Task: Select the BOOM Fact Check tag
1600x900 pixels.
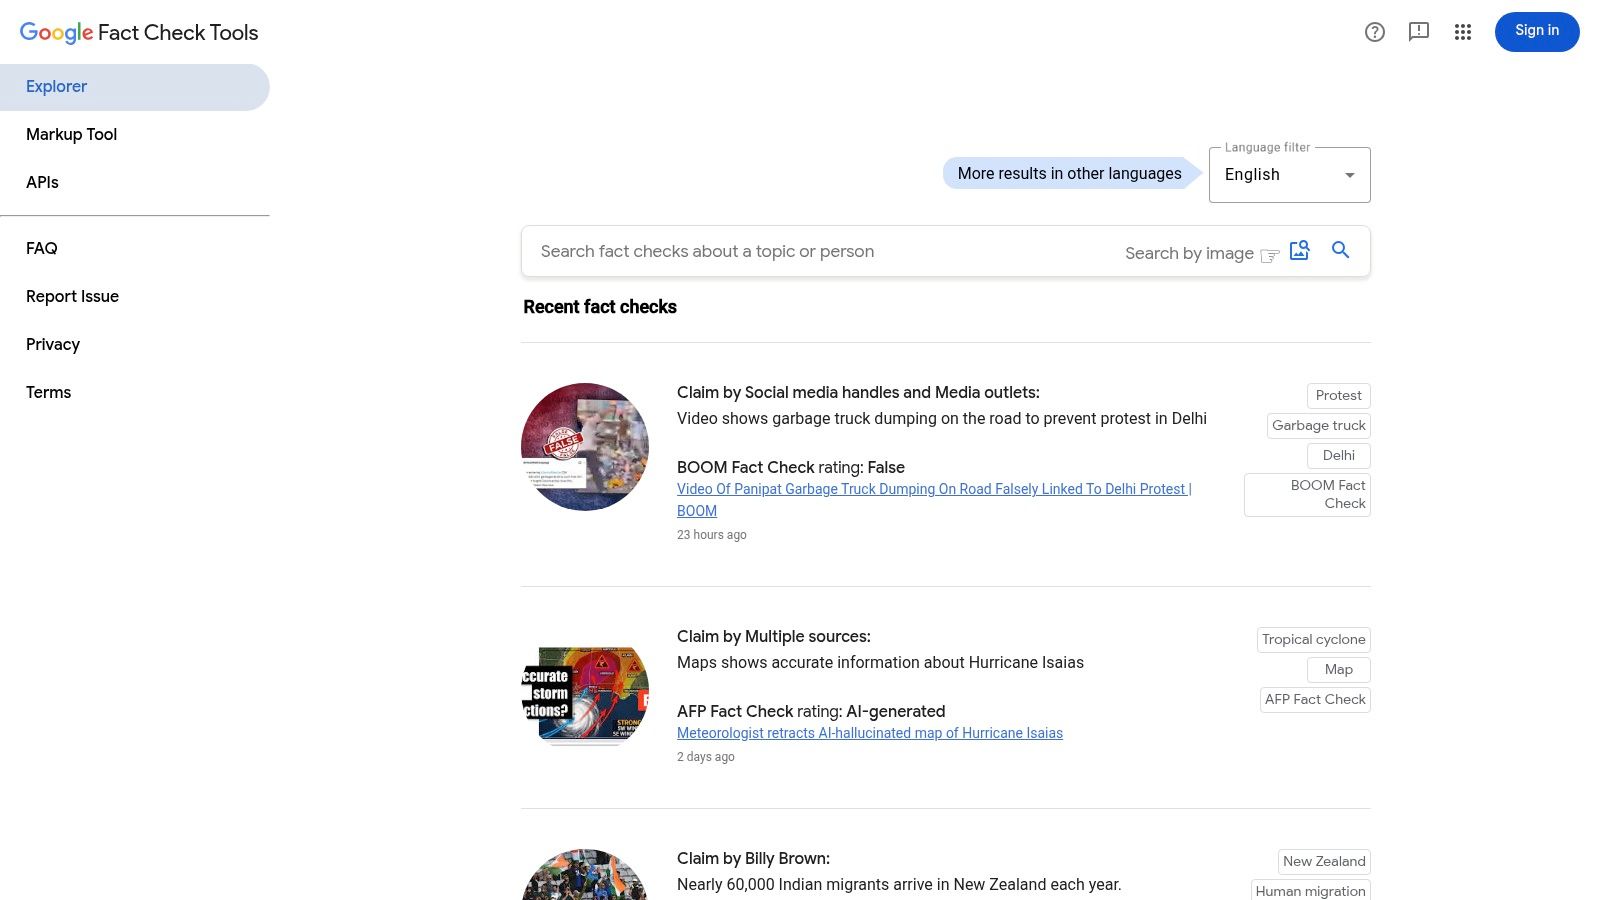Action: point(1307,494)
